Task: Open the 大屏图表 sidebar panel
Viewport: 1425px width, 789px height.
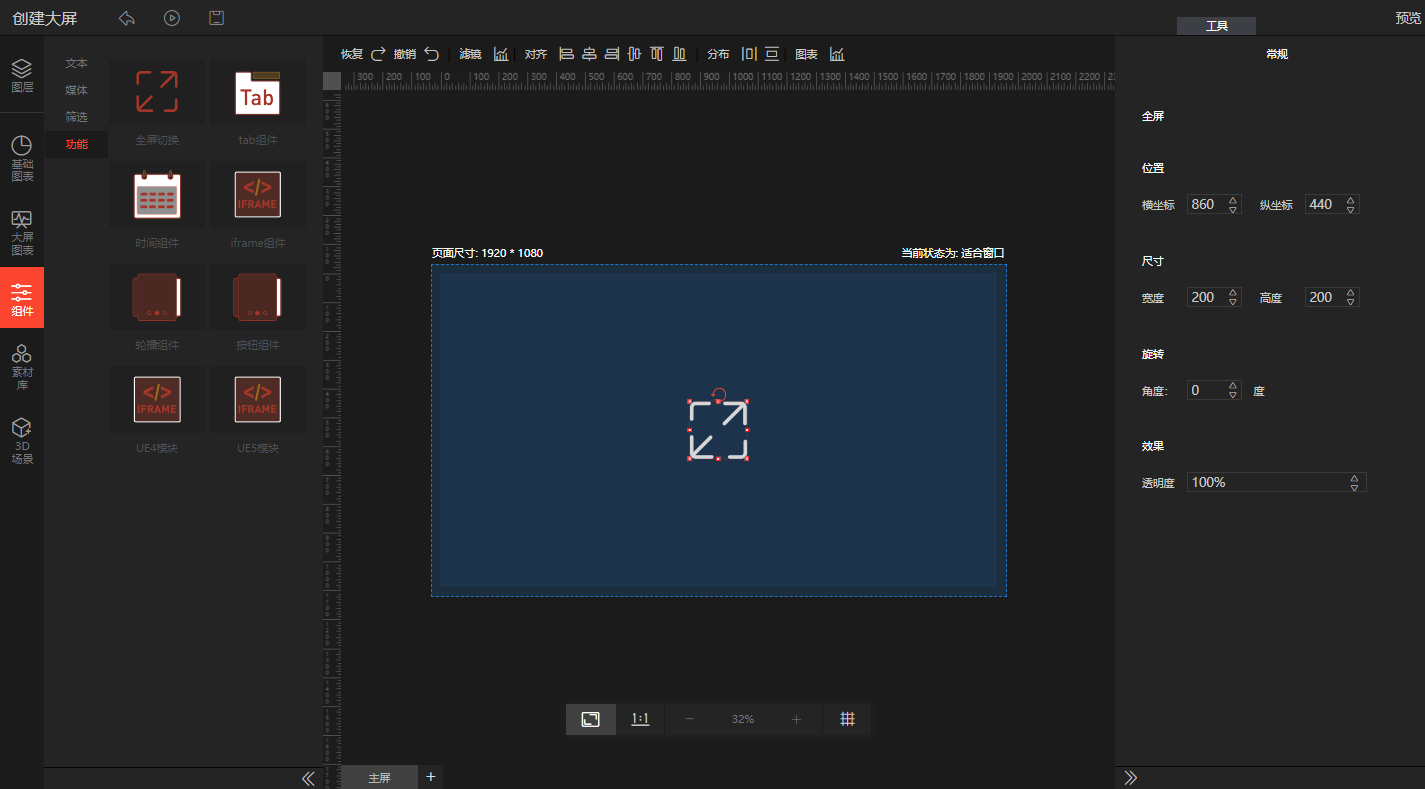Action: [x=22, y=233]
